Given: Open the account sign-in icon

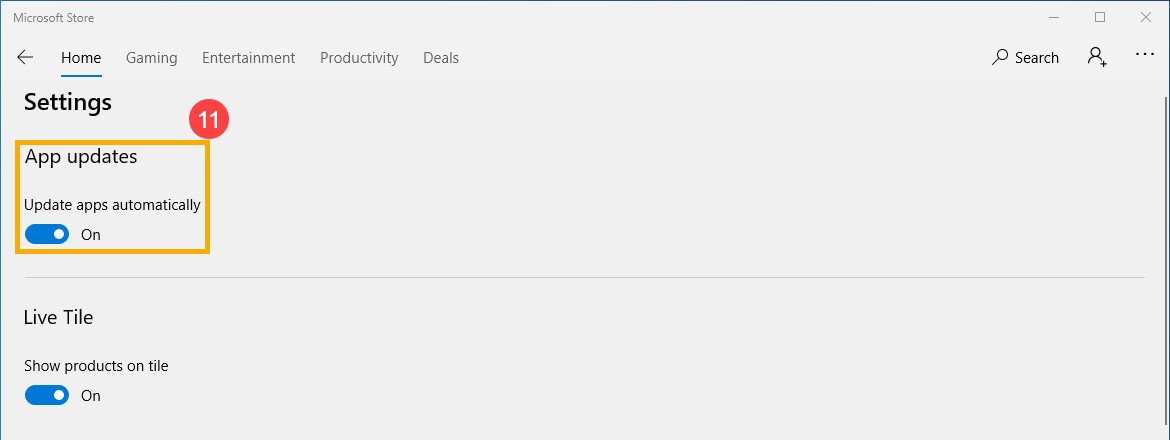Looking at the screenshot, I should pos(1097,57).
